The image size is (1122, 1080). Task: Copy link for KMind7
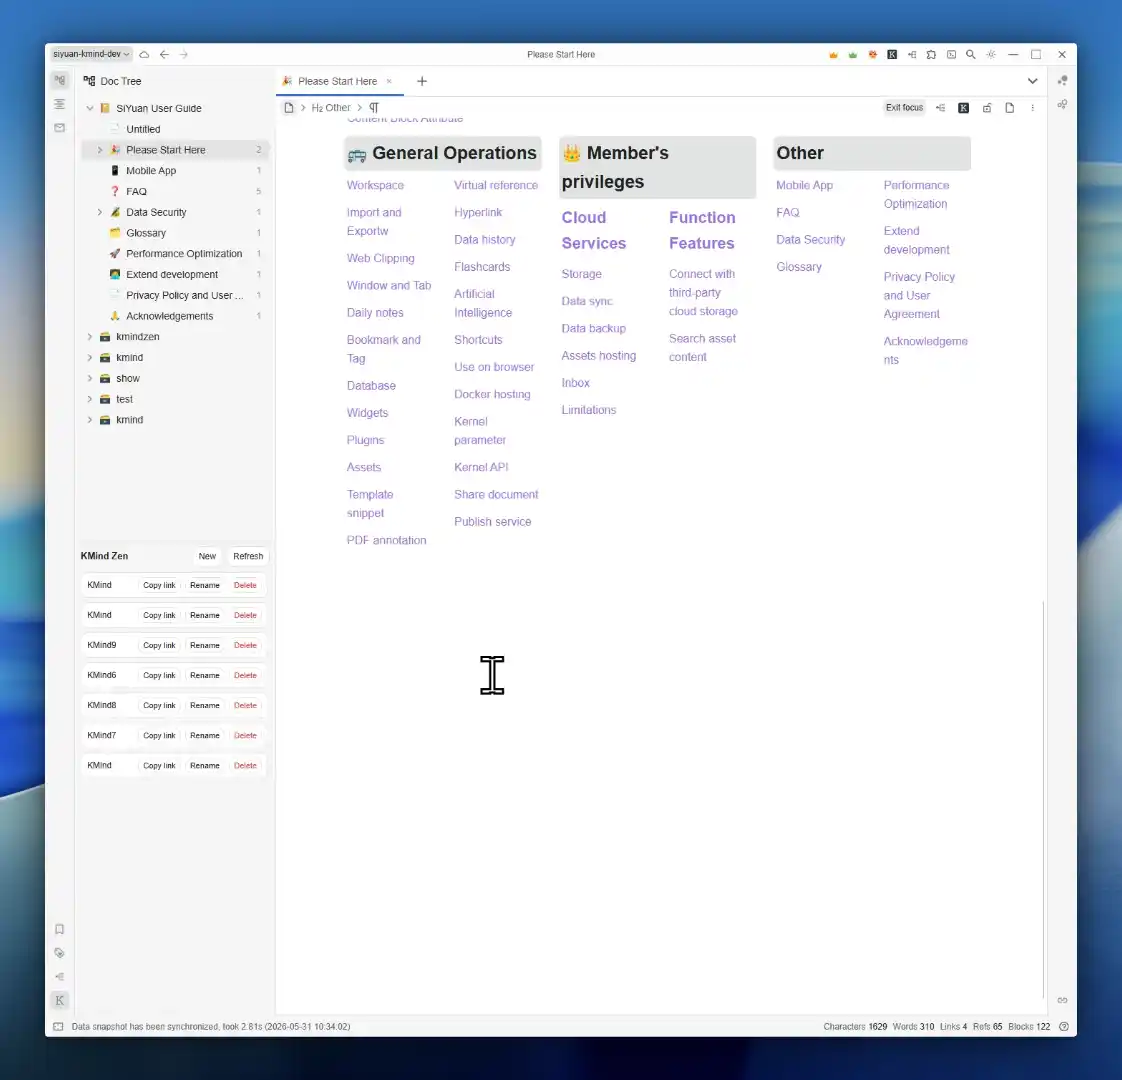(159, 735)
